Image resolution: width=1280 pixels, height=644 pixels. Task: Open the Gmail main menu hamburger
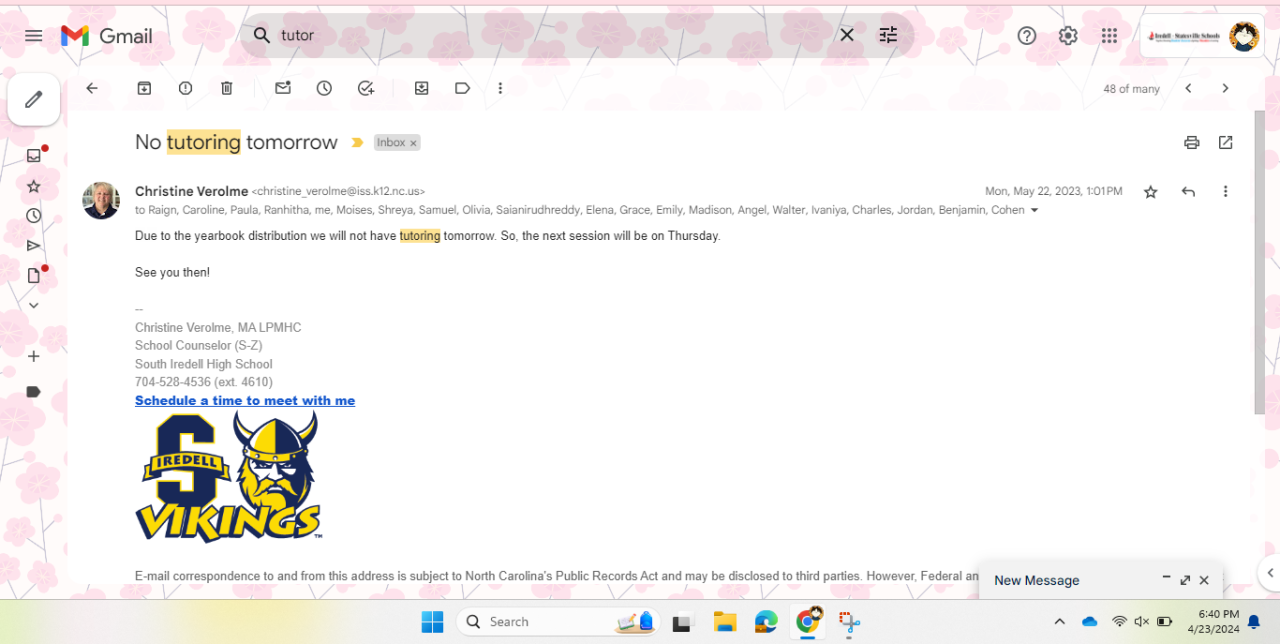pyautogui.click(x=33, y=36)
